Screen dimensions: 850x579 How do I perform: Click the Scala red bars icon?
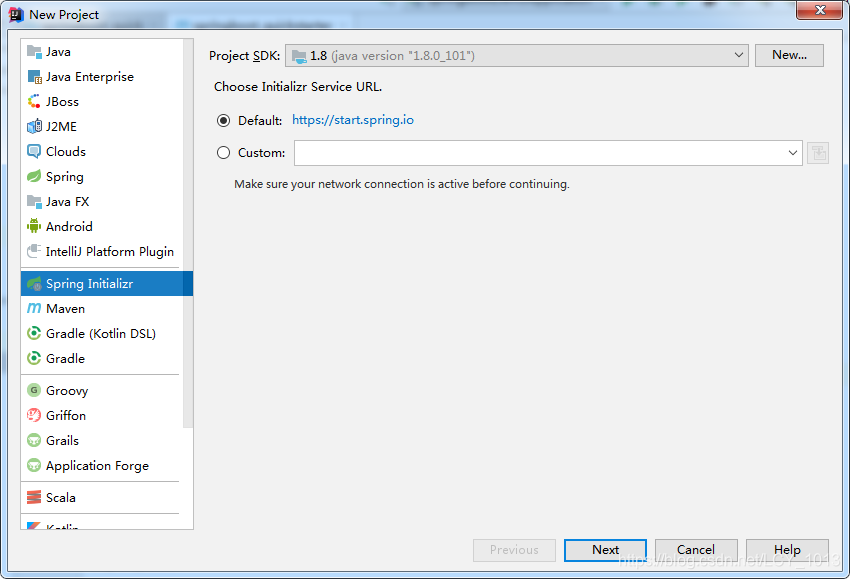[x=34, y=497]
